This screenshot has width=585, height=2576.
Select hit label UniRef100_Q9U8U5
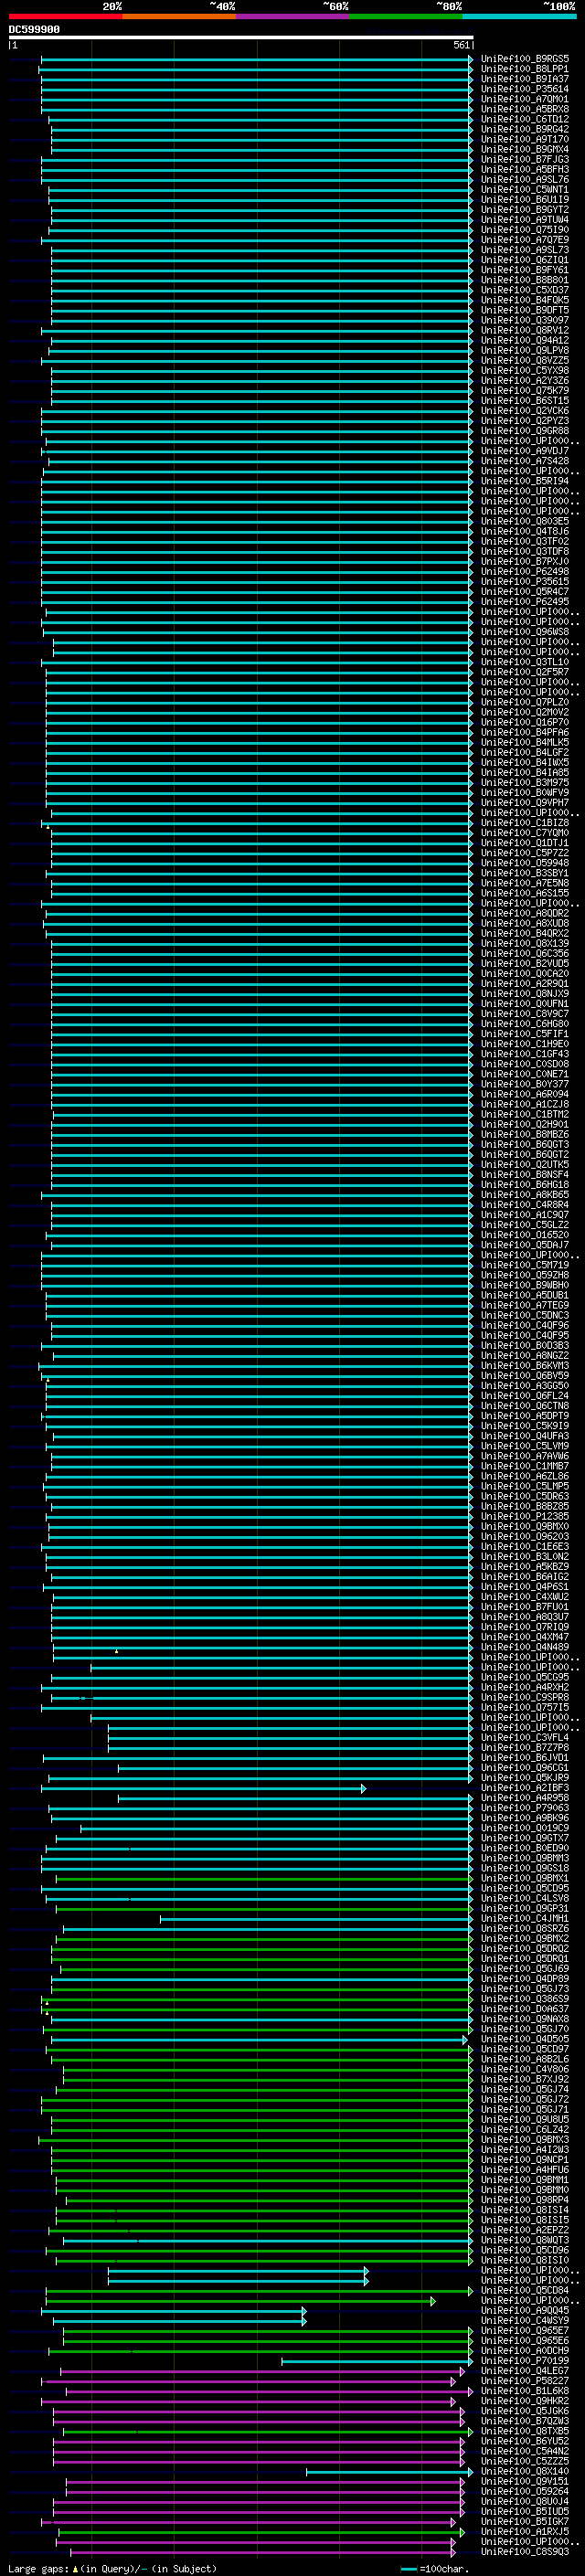pyautogui.click(x=524, y=2119)
